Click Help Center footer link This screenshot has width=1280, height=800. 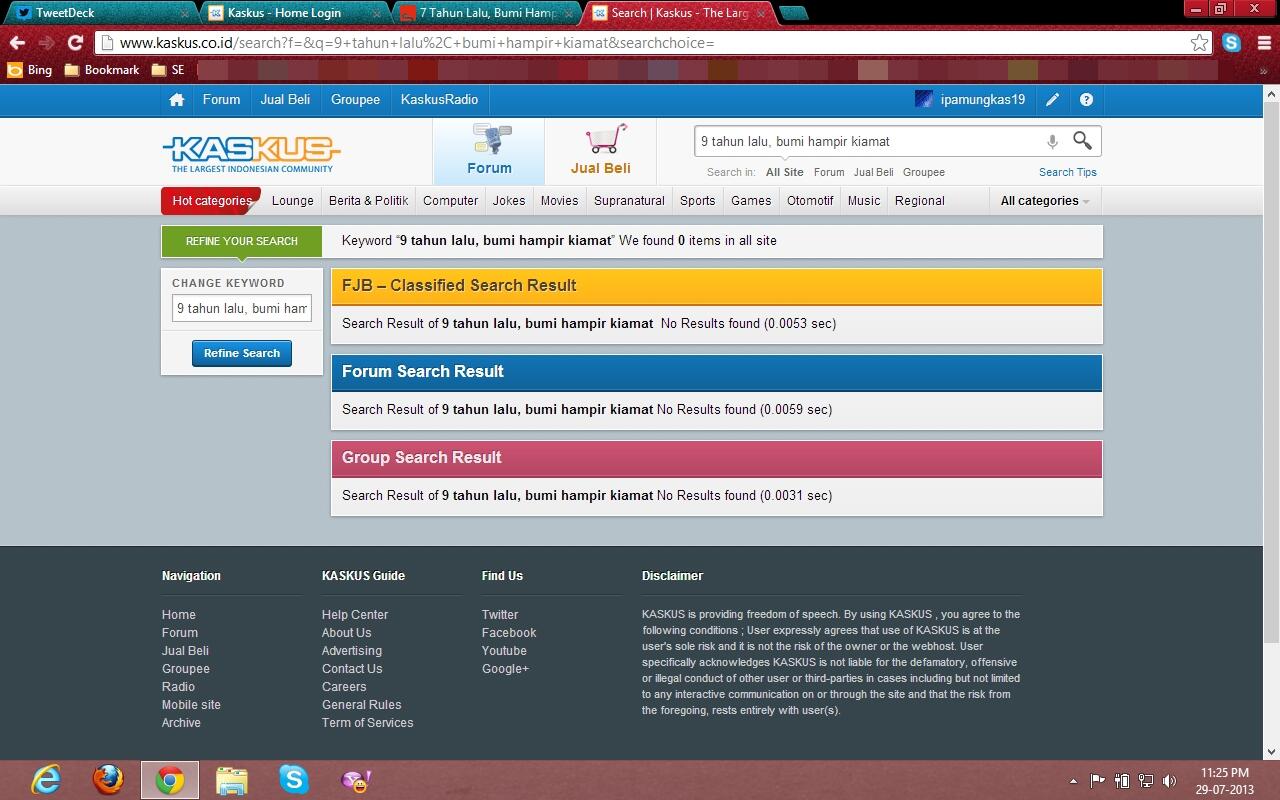tap(355, 615)
